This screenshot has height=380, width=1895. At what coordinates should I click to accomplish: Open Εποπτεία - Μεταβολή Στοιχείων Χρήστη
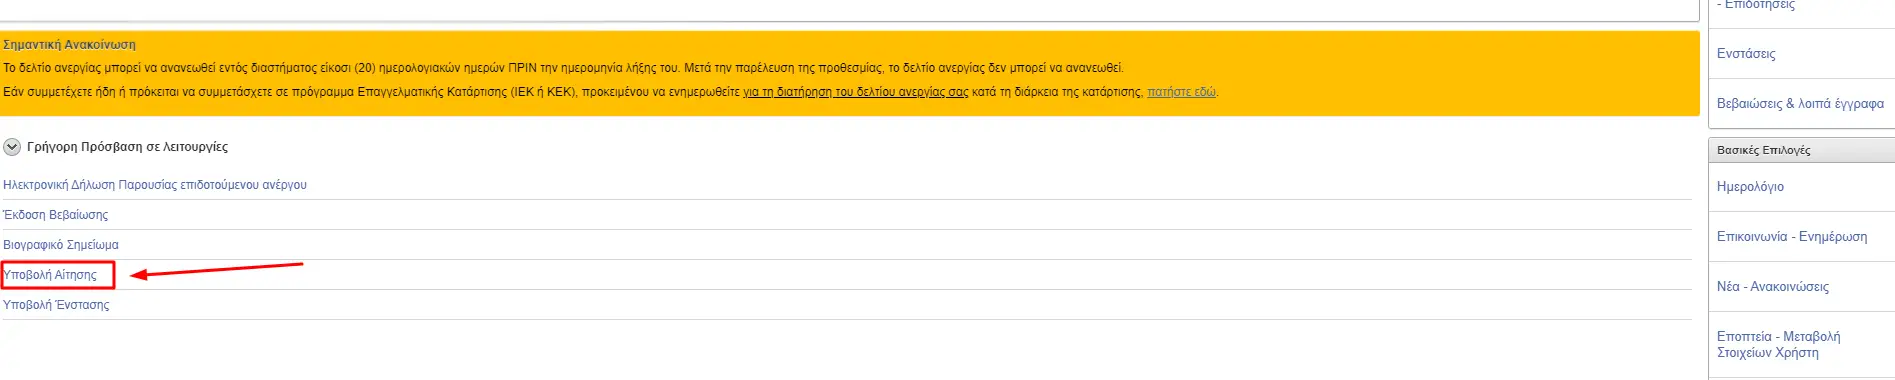[x=1779, y=345]
